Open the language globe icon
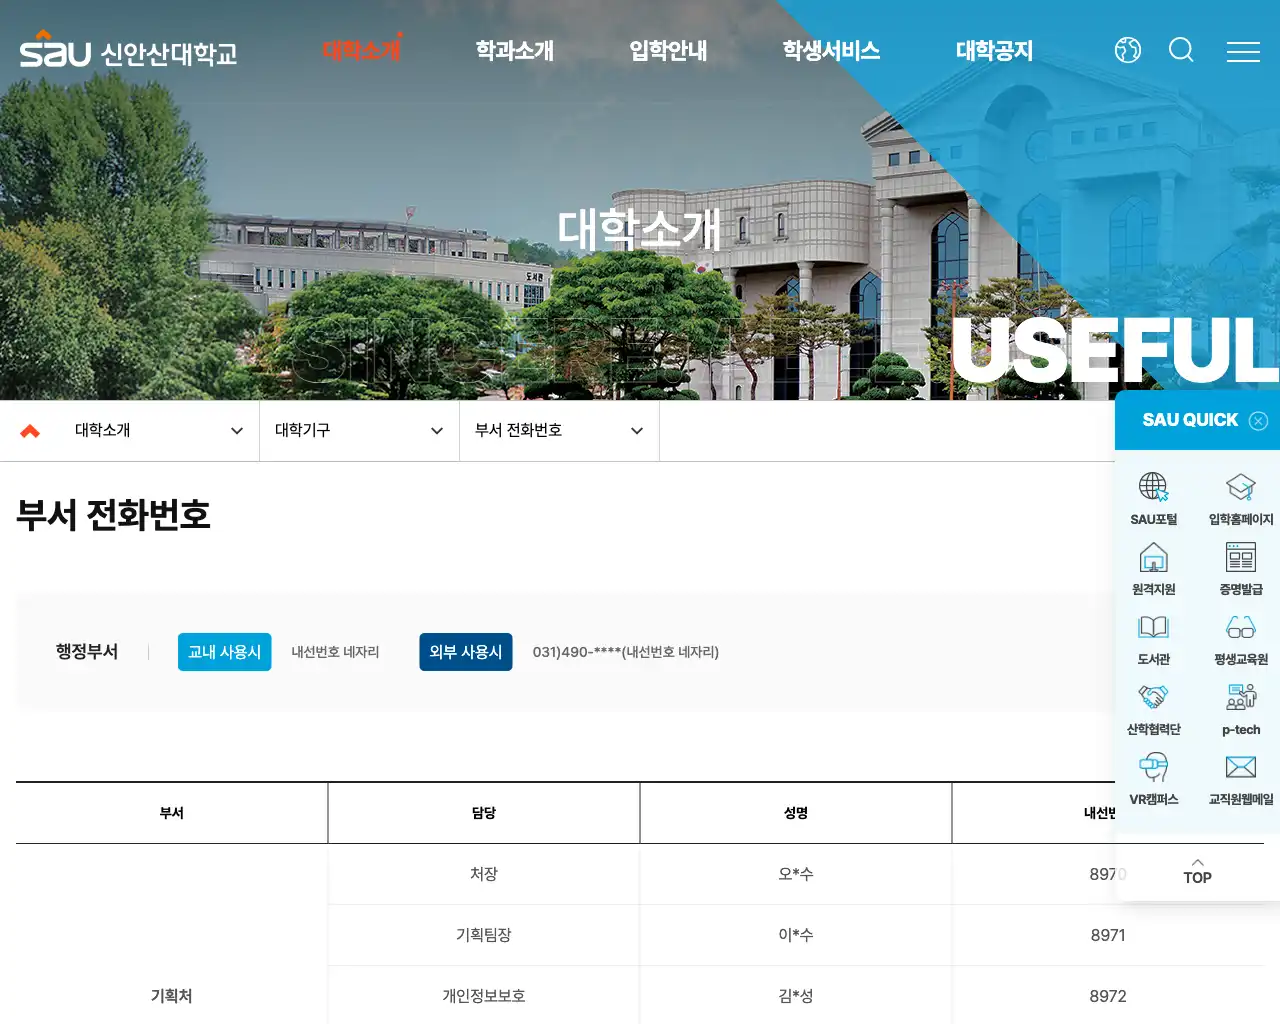This screenshot has width=1280, height=1024. pyautogui.click(x=1128, y=50)
